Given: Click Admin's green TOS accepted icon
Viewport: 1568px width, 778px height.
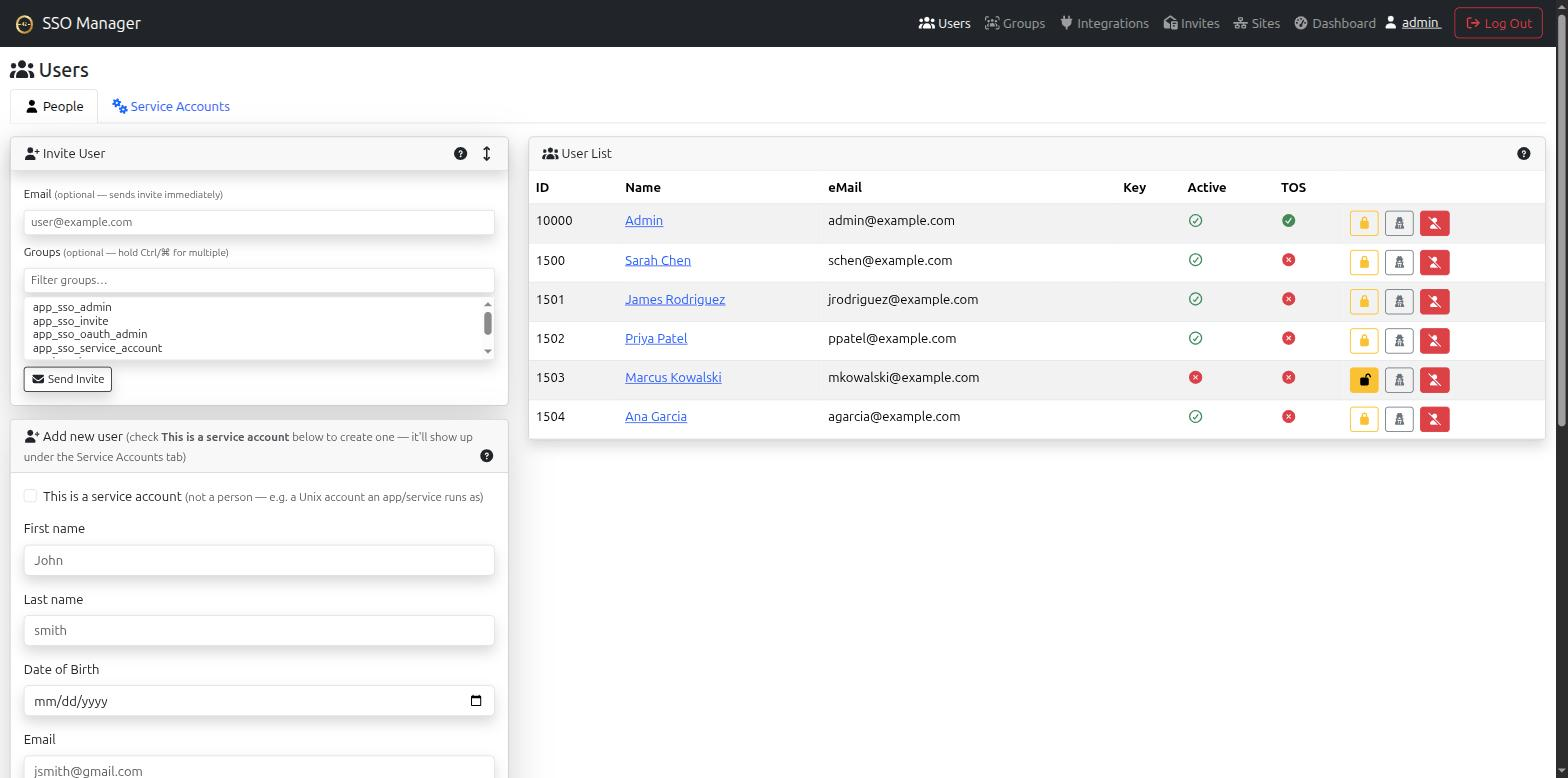Looking at the screenshot, I should click(x=1288, y=220).
